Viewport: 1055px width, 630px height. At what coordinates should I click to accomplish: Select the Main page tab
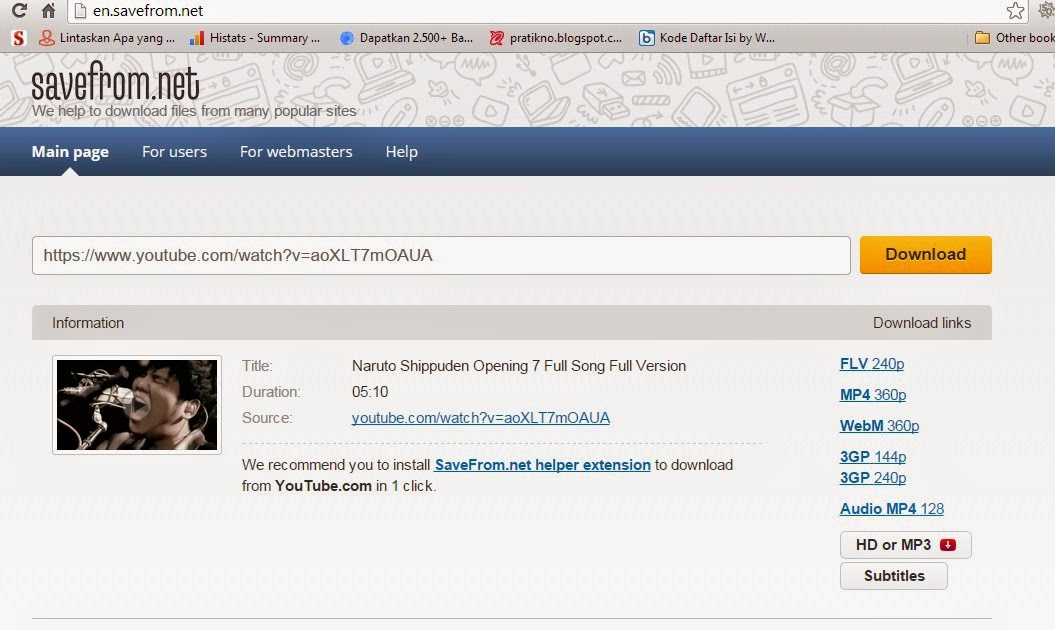[70, 152]
